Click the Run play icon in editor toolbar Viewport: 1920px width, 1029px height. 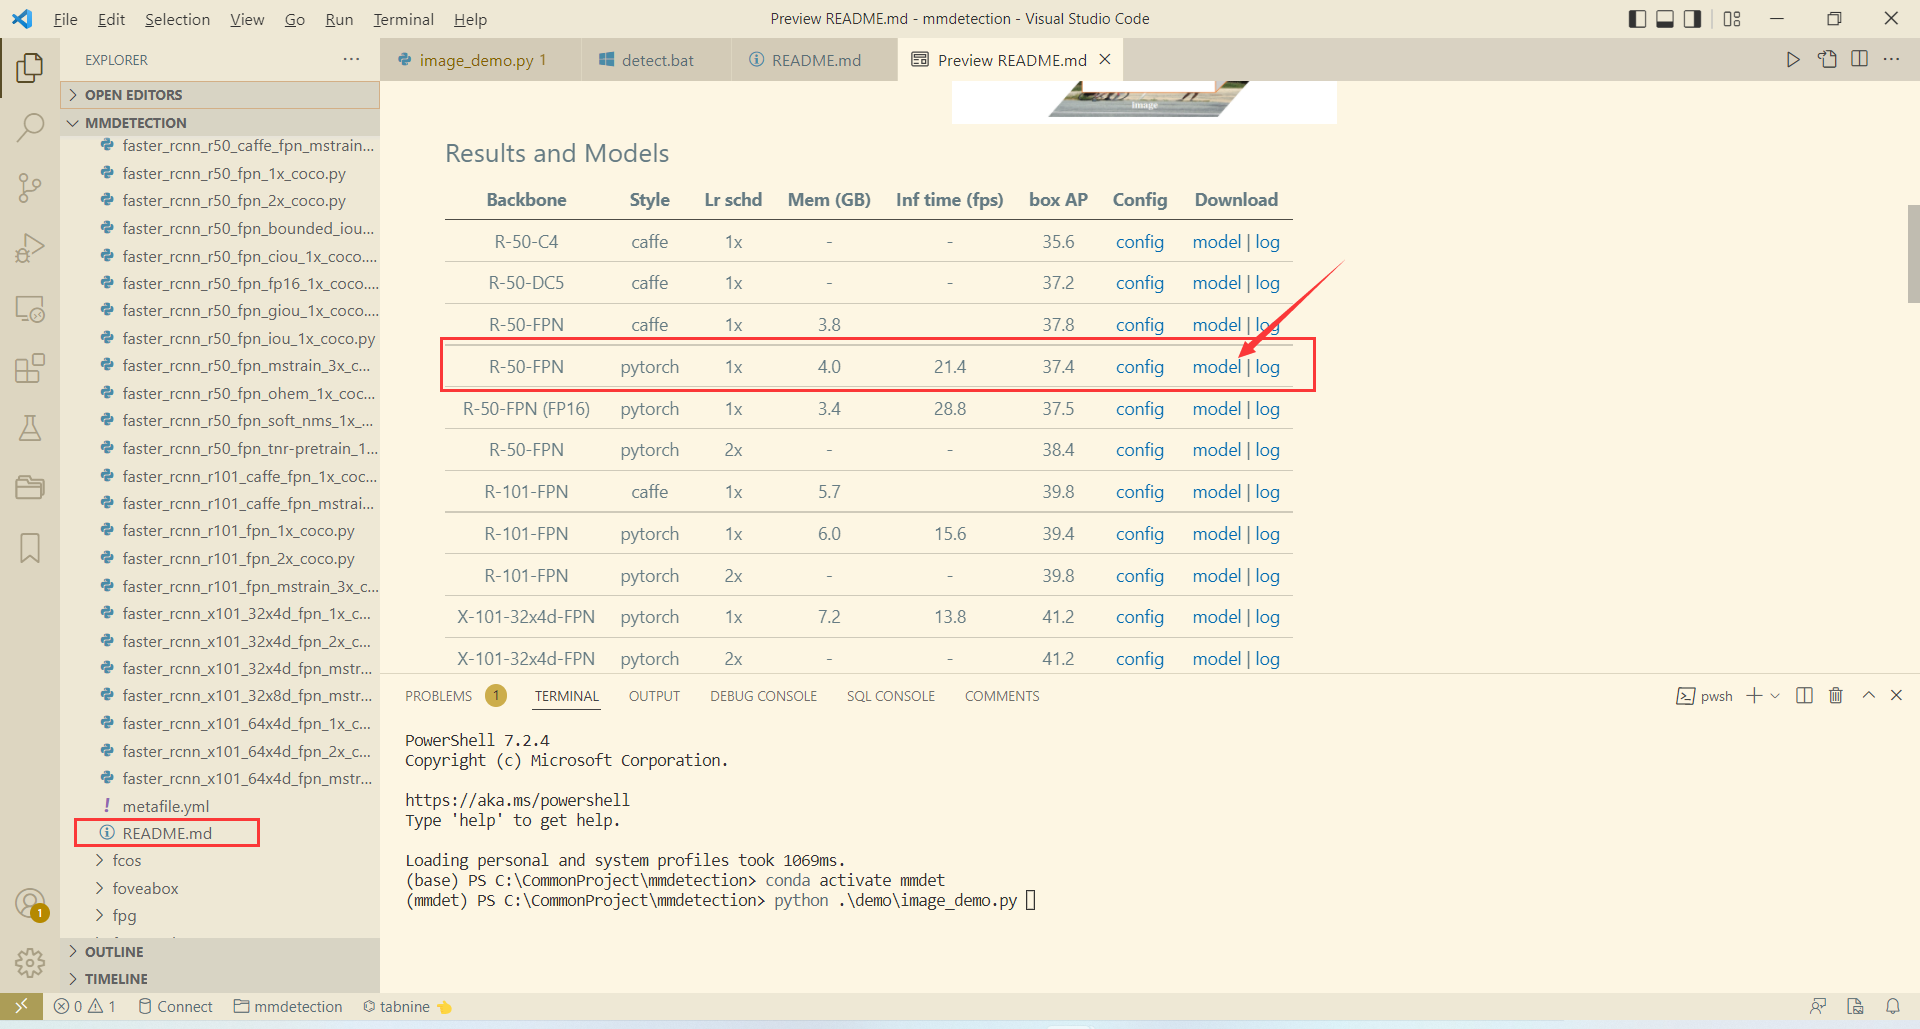[x=1793, y=60]
